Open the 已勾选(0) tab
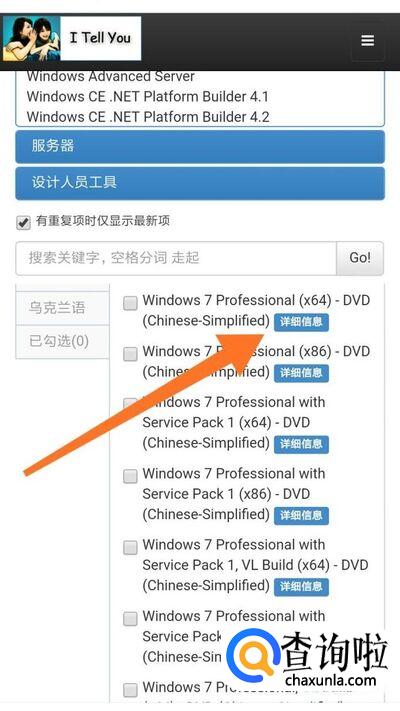400x711 pixels. 63,341
